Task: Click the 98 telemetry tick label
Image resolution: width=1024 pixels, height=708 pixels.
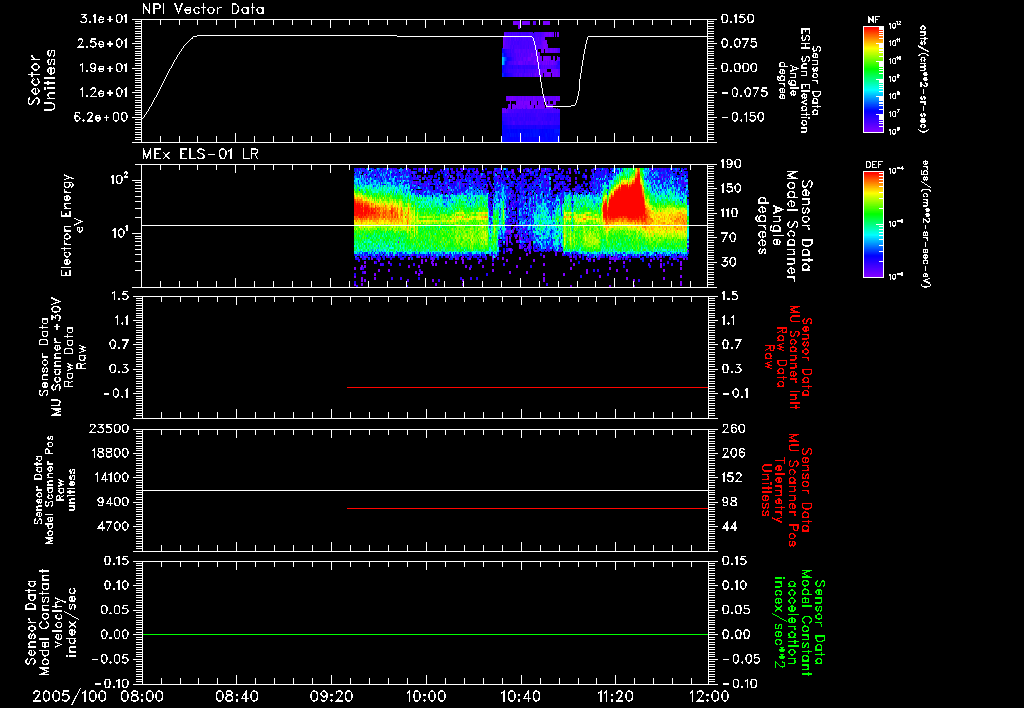Action: [x=729, y=502]
